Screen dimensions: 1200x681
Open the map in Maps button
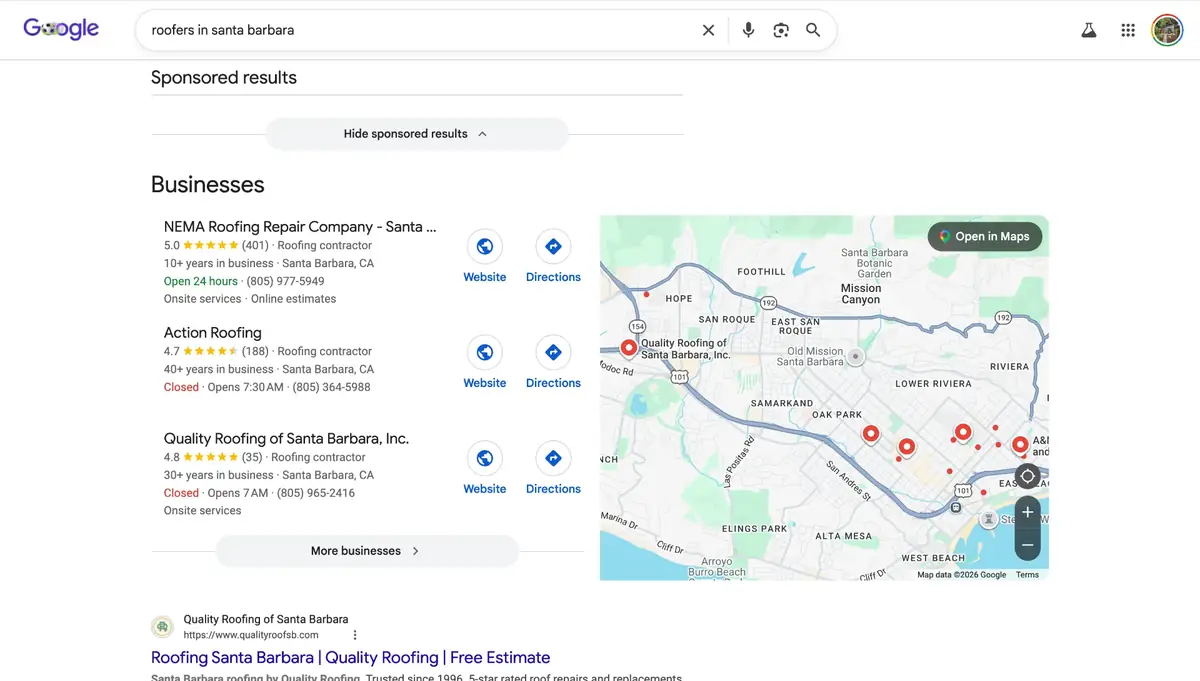[x=985, y=236]
